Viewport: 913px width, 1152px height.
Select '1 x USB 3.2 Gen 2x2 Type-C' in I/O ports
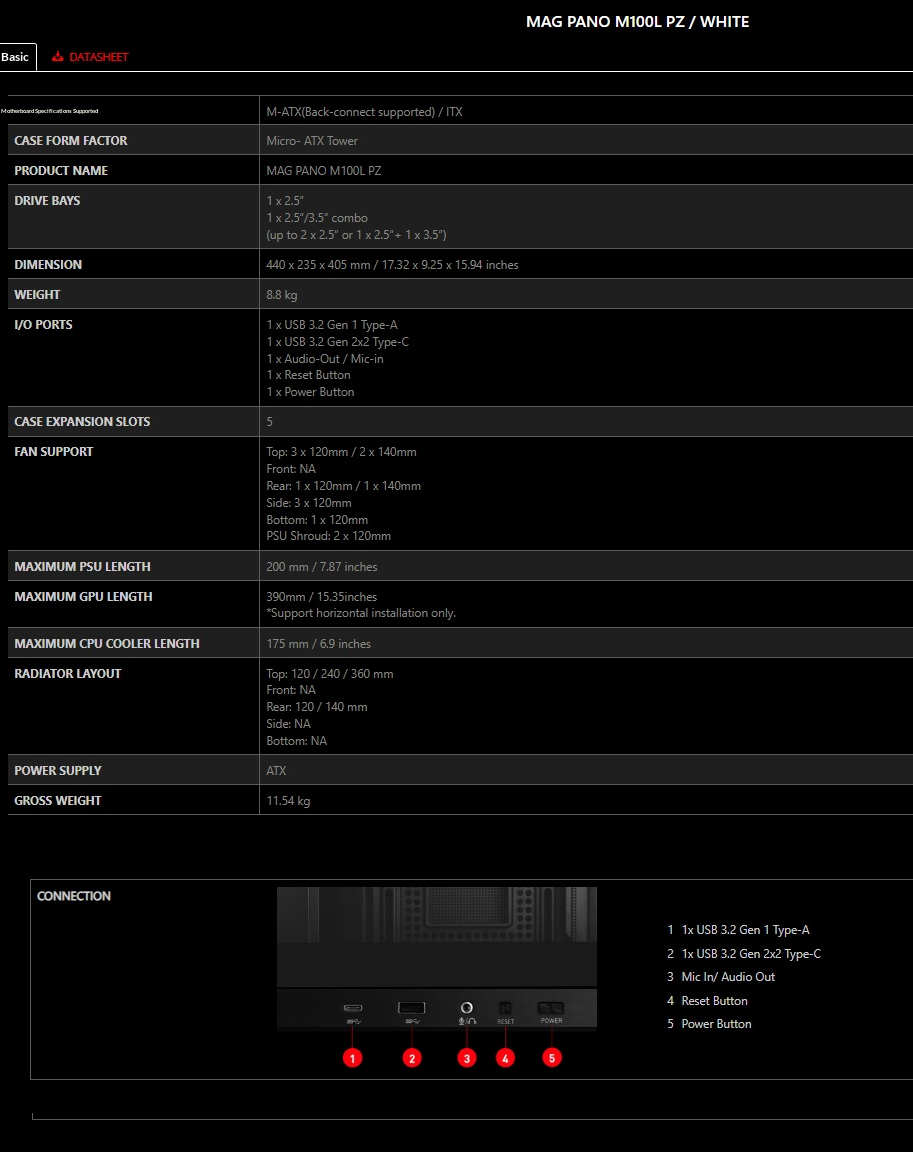tap(338, 342)
